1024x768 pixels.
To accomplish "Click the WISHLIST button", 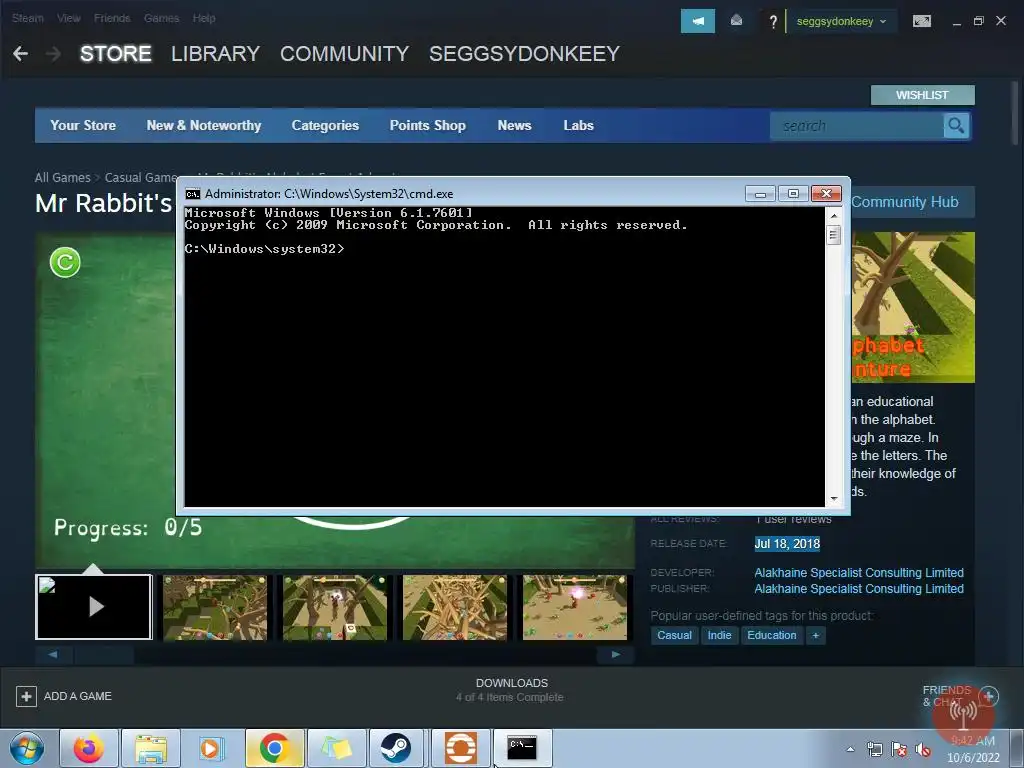I will [x=922, y=95].
